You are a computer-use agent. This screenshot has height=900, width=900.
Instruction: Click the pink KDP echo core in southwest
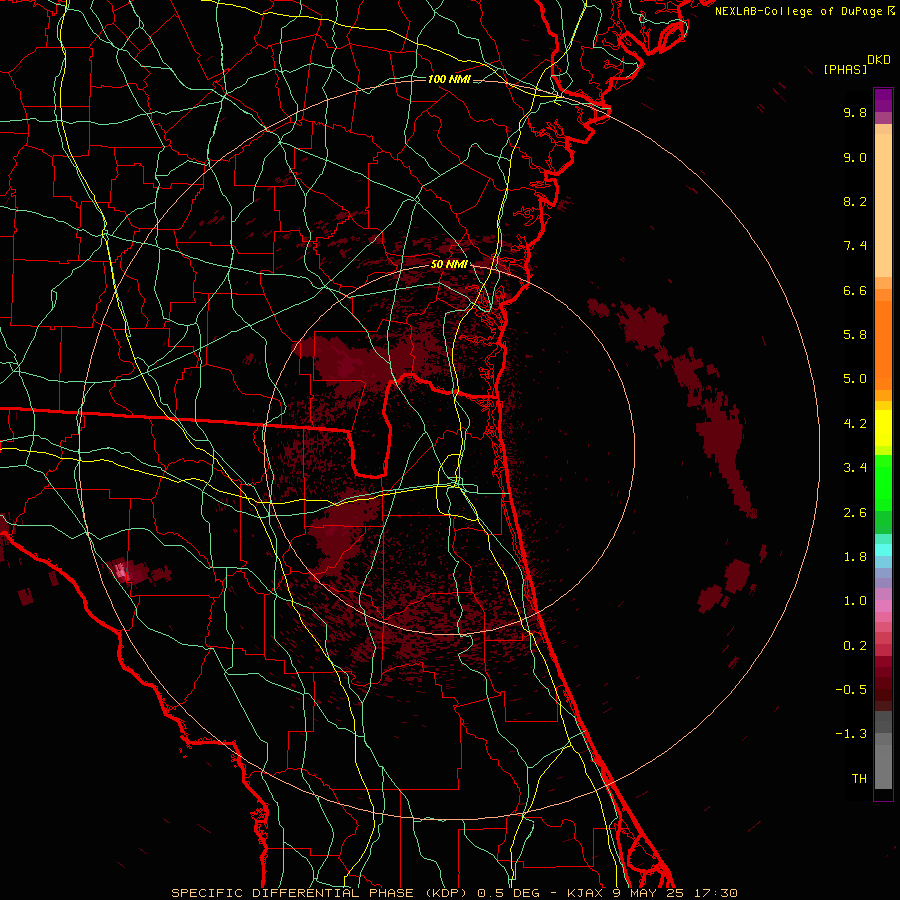pos(122,571)
